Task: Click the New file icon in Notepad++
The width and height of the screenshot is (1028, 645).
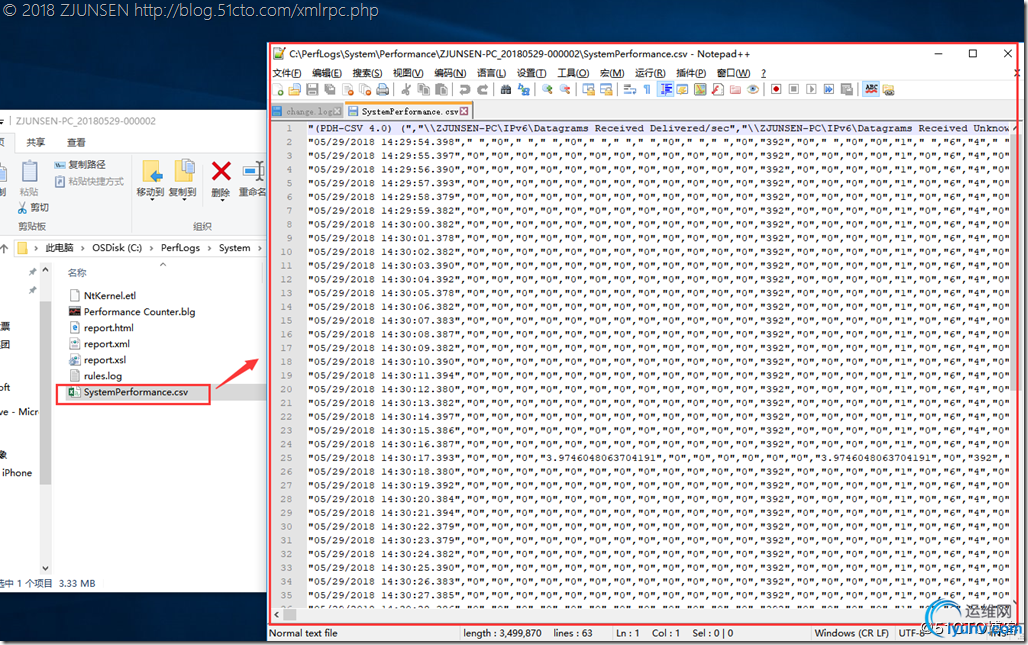Action: coord(278,90)
